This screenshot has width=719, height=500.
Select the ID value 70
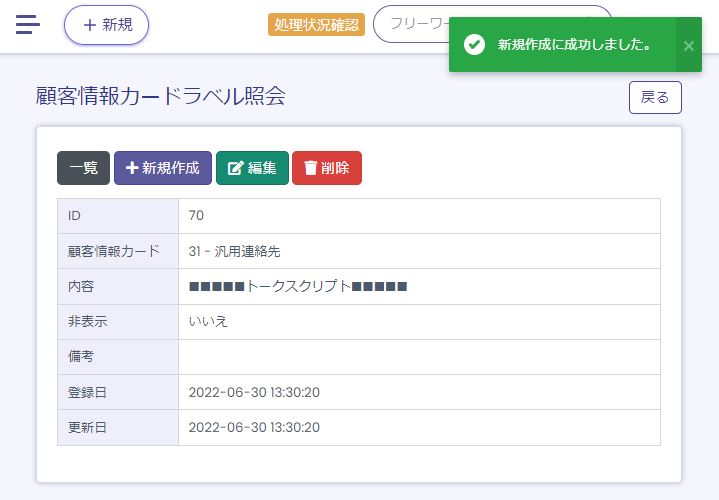point(196,216)
